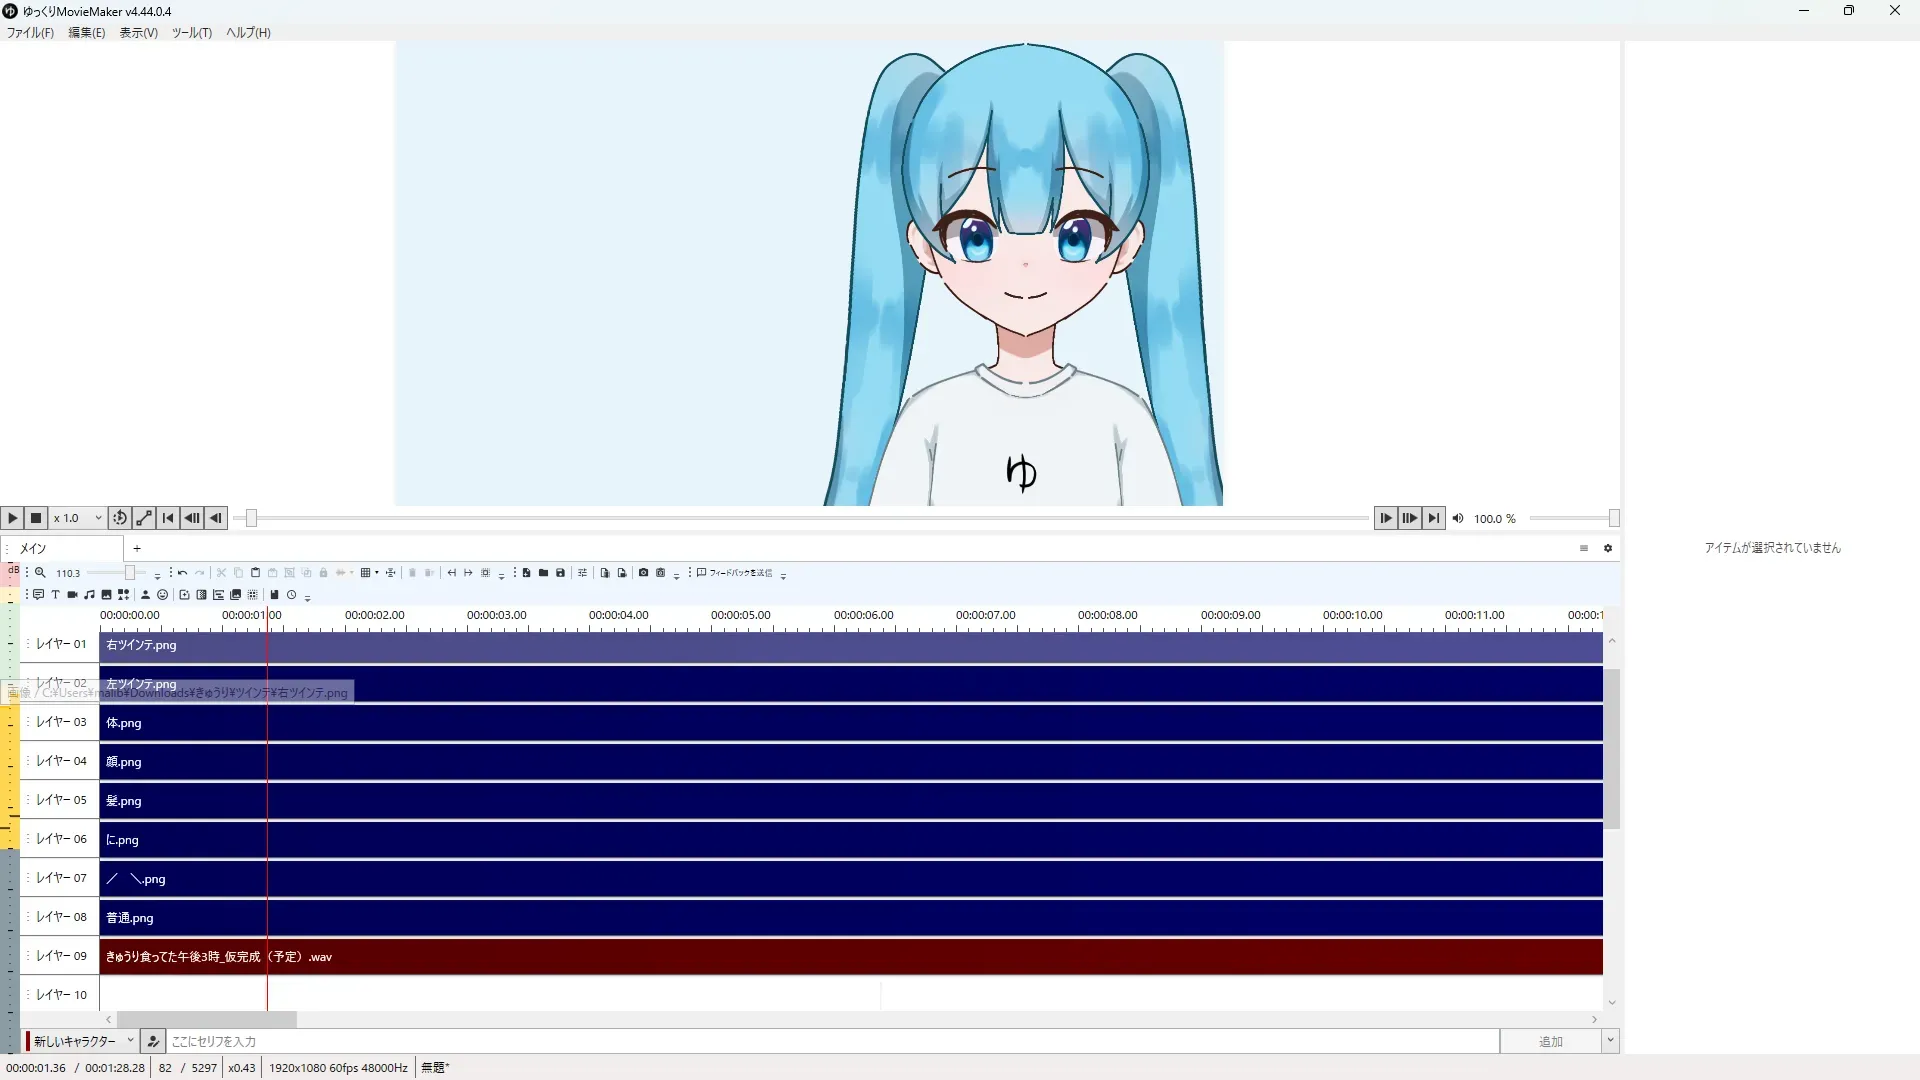Open the timeline settings gear icon

tap(1608, 548)
